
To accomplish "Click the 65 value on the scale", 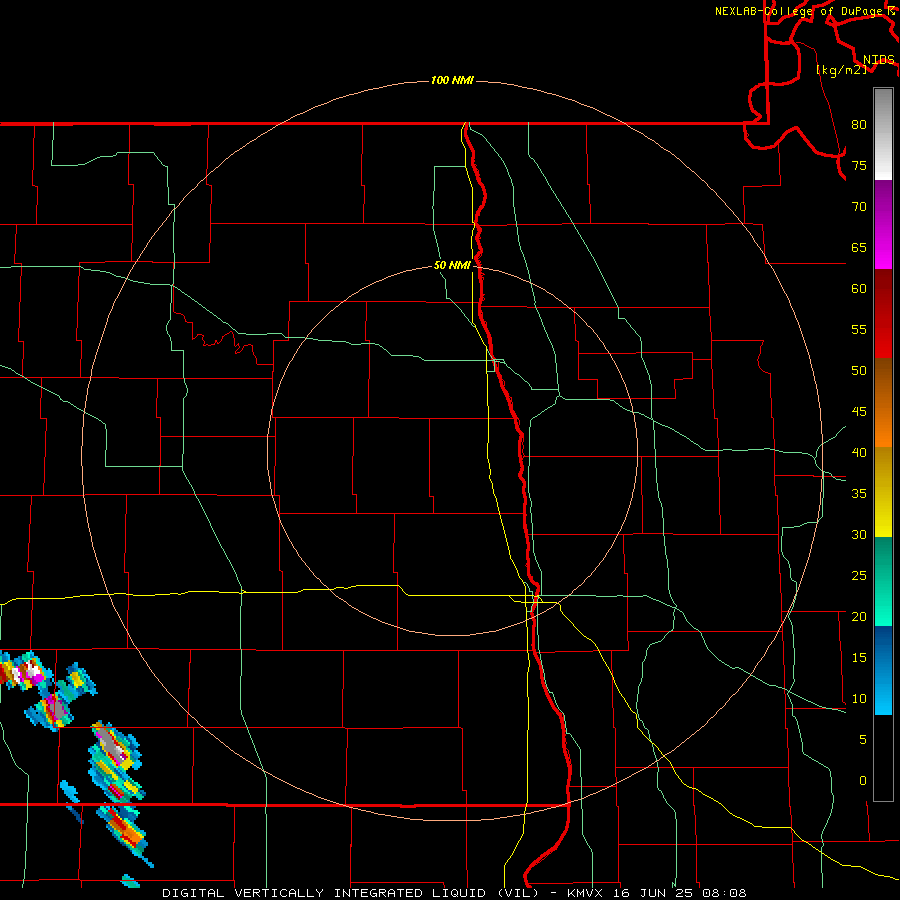I will point(859,247).
